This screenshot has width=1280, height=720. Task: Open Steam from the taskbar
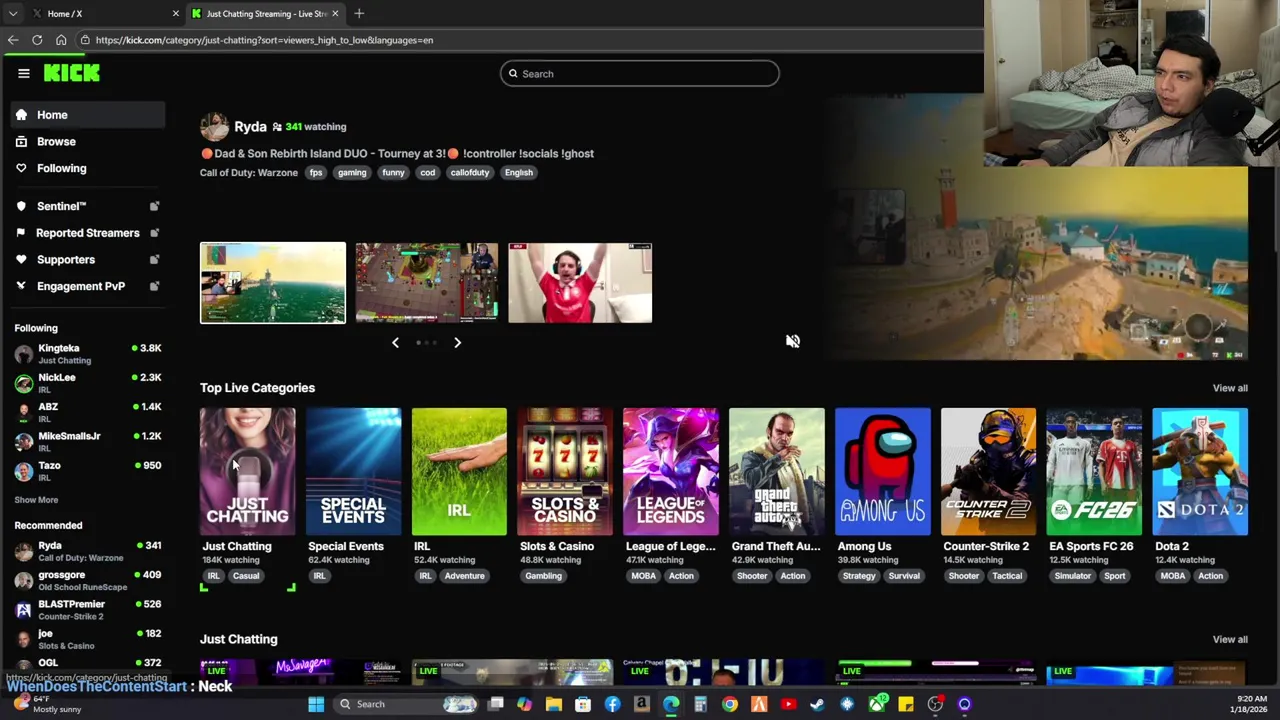point(817,704)
